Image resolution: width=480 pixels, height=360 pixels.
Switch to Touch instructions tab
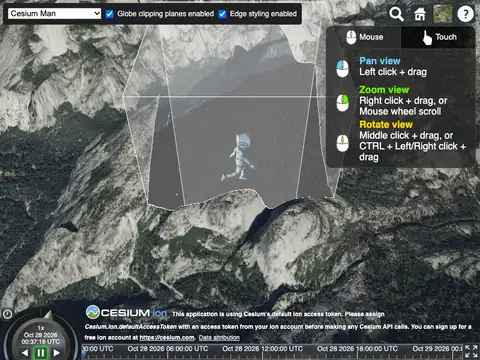coord(438,37)
